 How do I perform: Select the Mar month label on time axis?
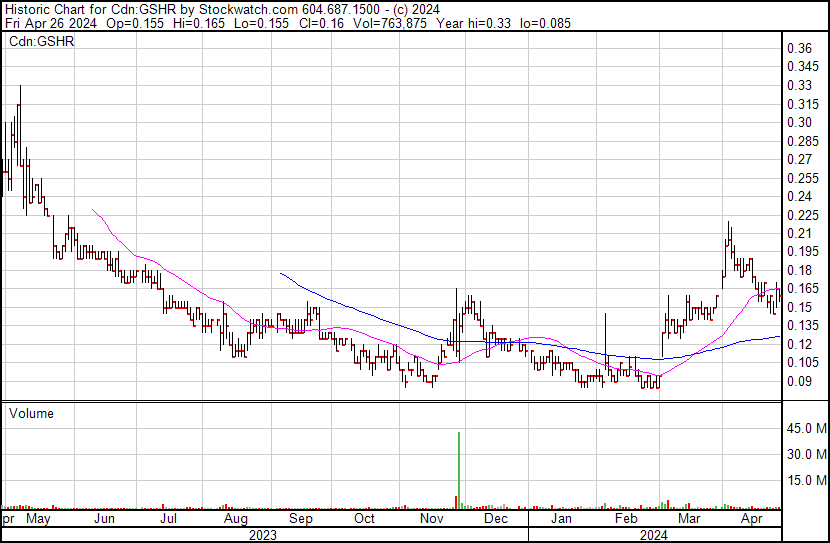coord(690,520)
